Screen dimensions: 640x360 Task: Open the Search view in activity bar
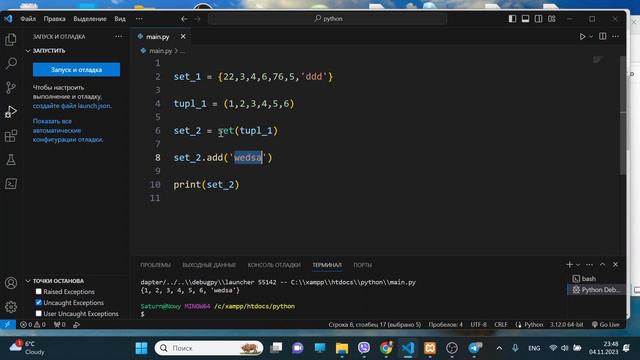click(11, 63)
